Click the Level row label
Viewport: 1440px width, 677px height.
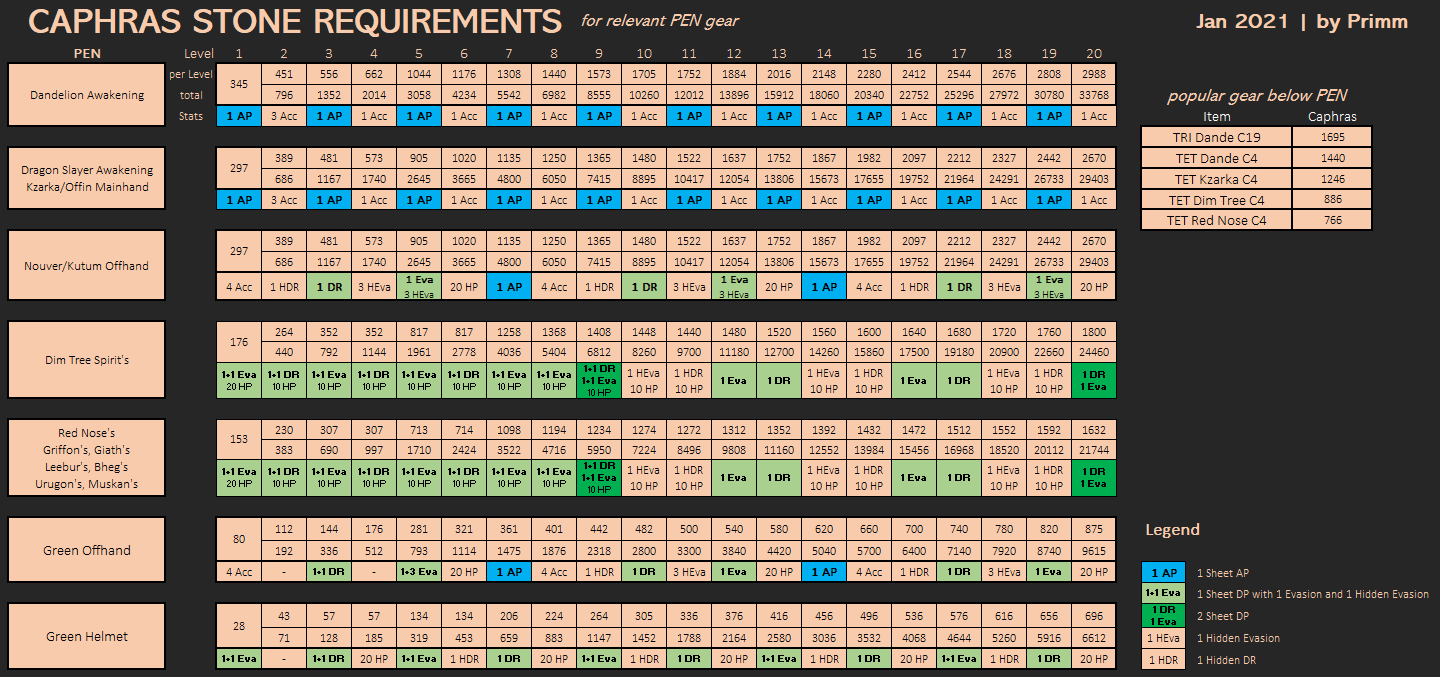pyautogui.click(x=198, y=53)
